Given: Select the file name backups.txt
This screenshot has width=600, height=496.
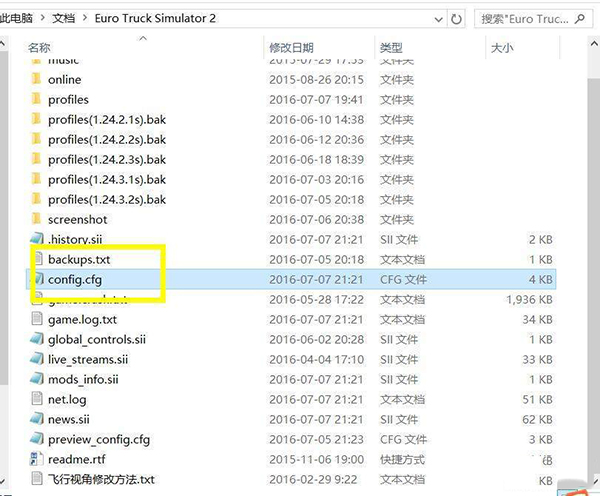Looking at the screenshot, I should pyautogui.click(x=79, y=259).
